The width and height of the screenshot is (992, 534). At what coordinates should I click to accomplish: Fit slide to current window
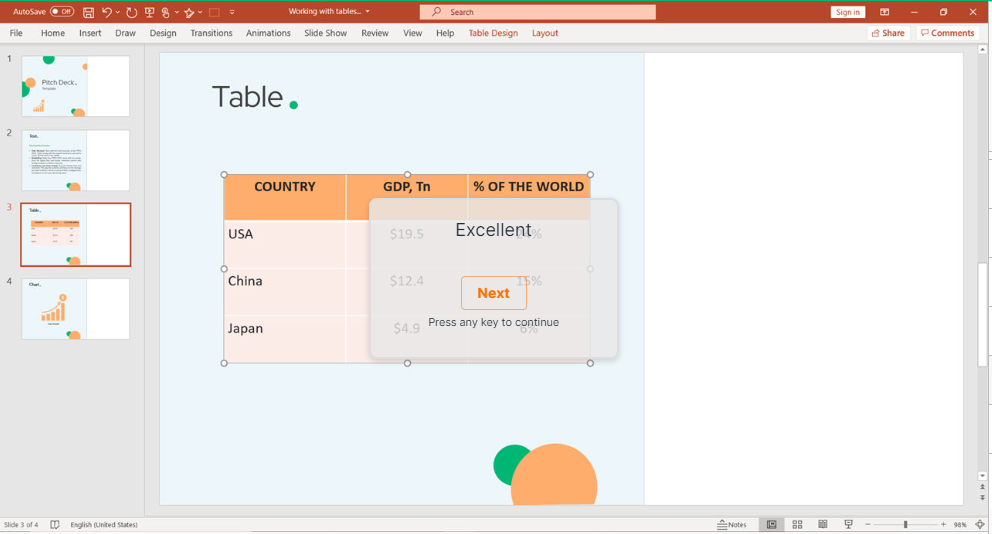[x=980, y=525]
